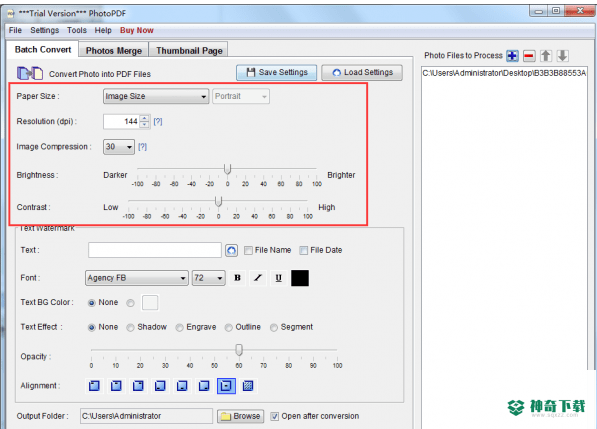Set watermark alignment to top-center
This screenshot has width=597, height=429.
click(116, 386)
